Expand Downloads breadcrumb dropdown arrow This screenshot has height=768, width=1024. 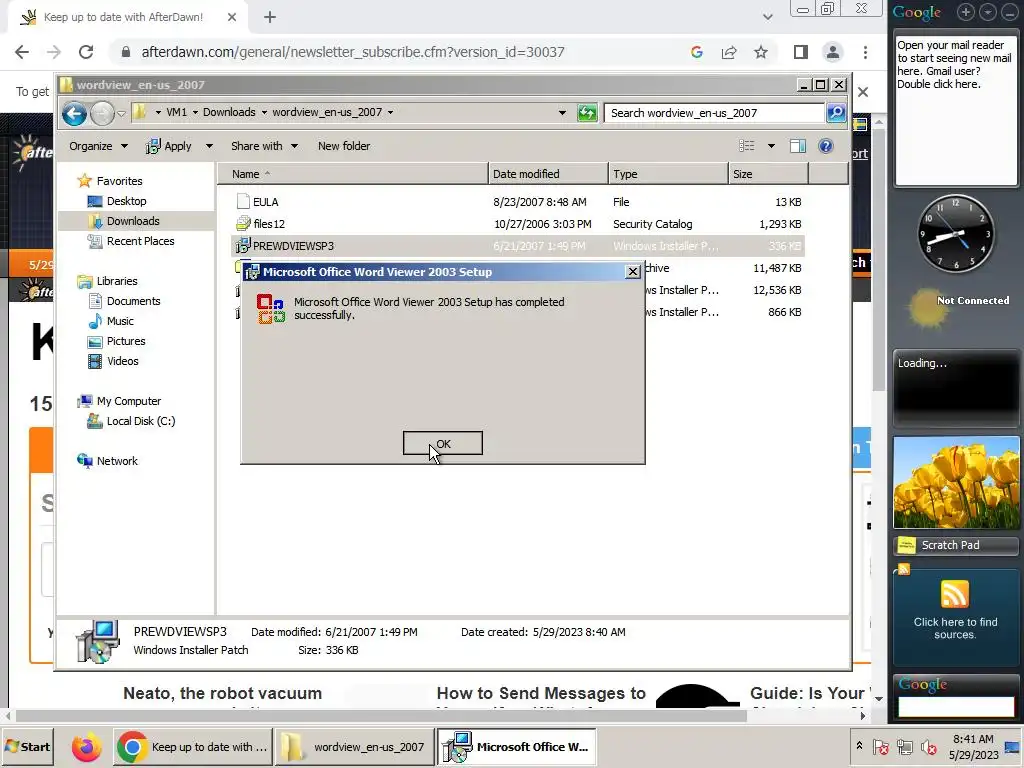[264, 112]
